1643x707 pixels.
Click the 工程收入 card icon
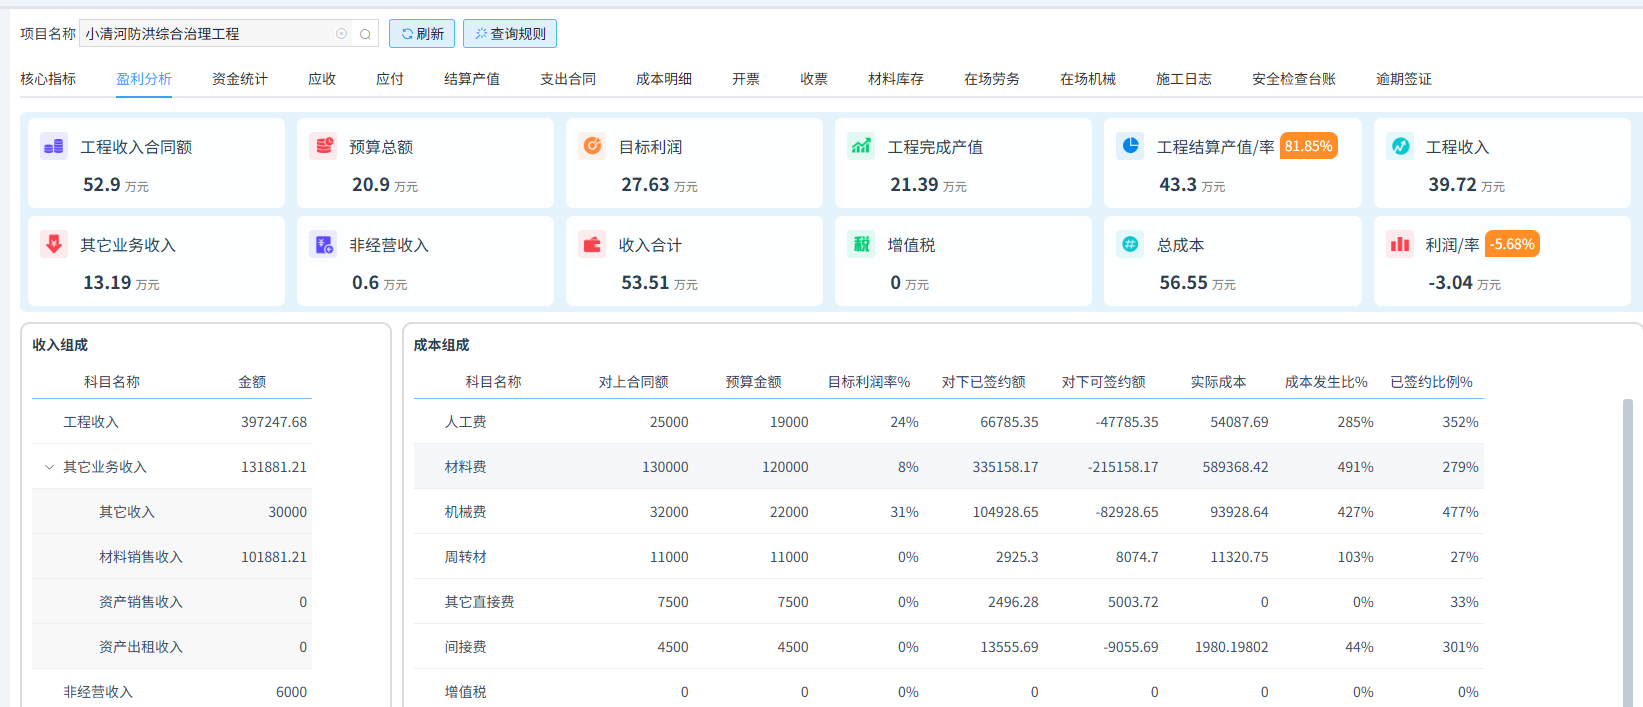click(x=1400, y=146)
